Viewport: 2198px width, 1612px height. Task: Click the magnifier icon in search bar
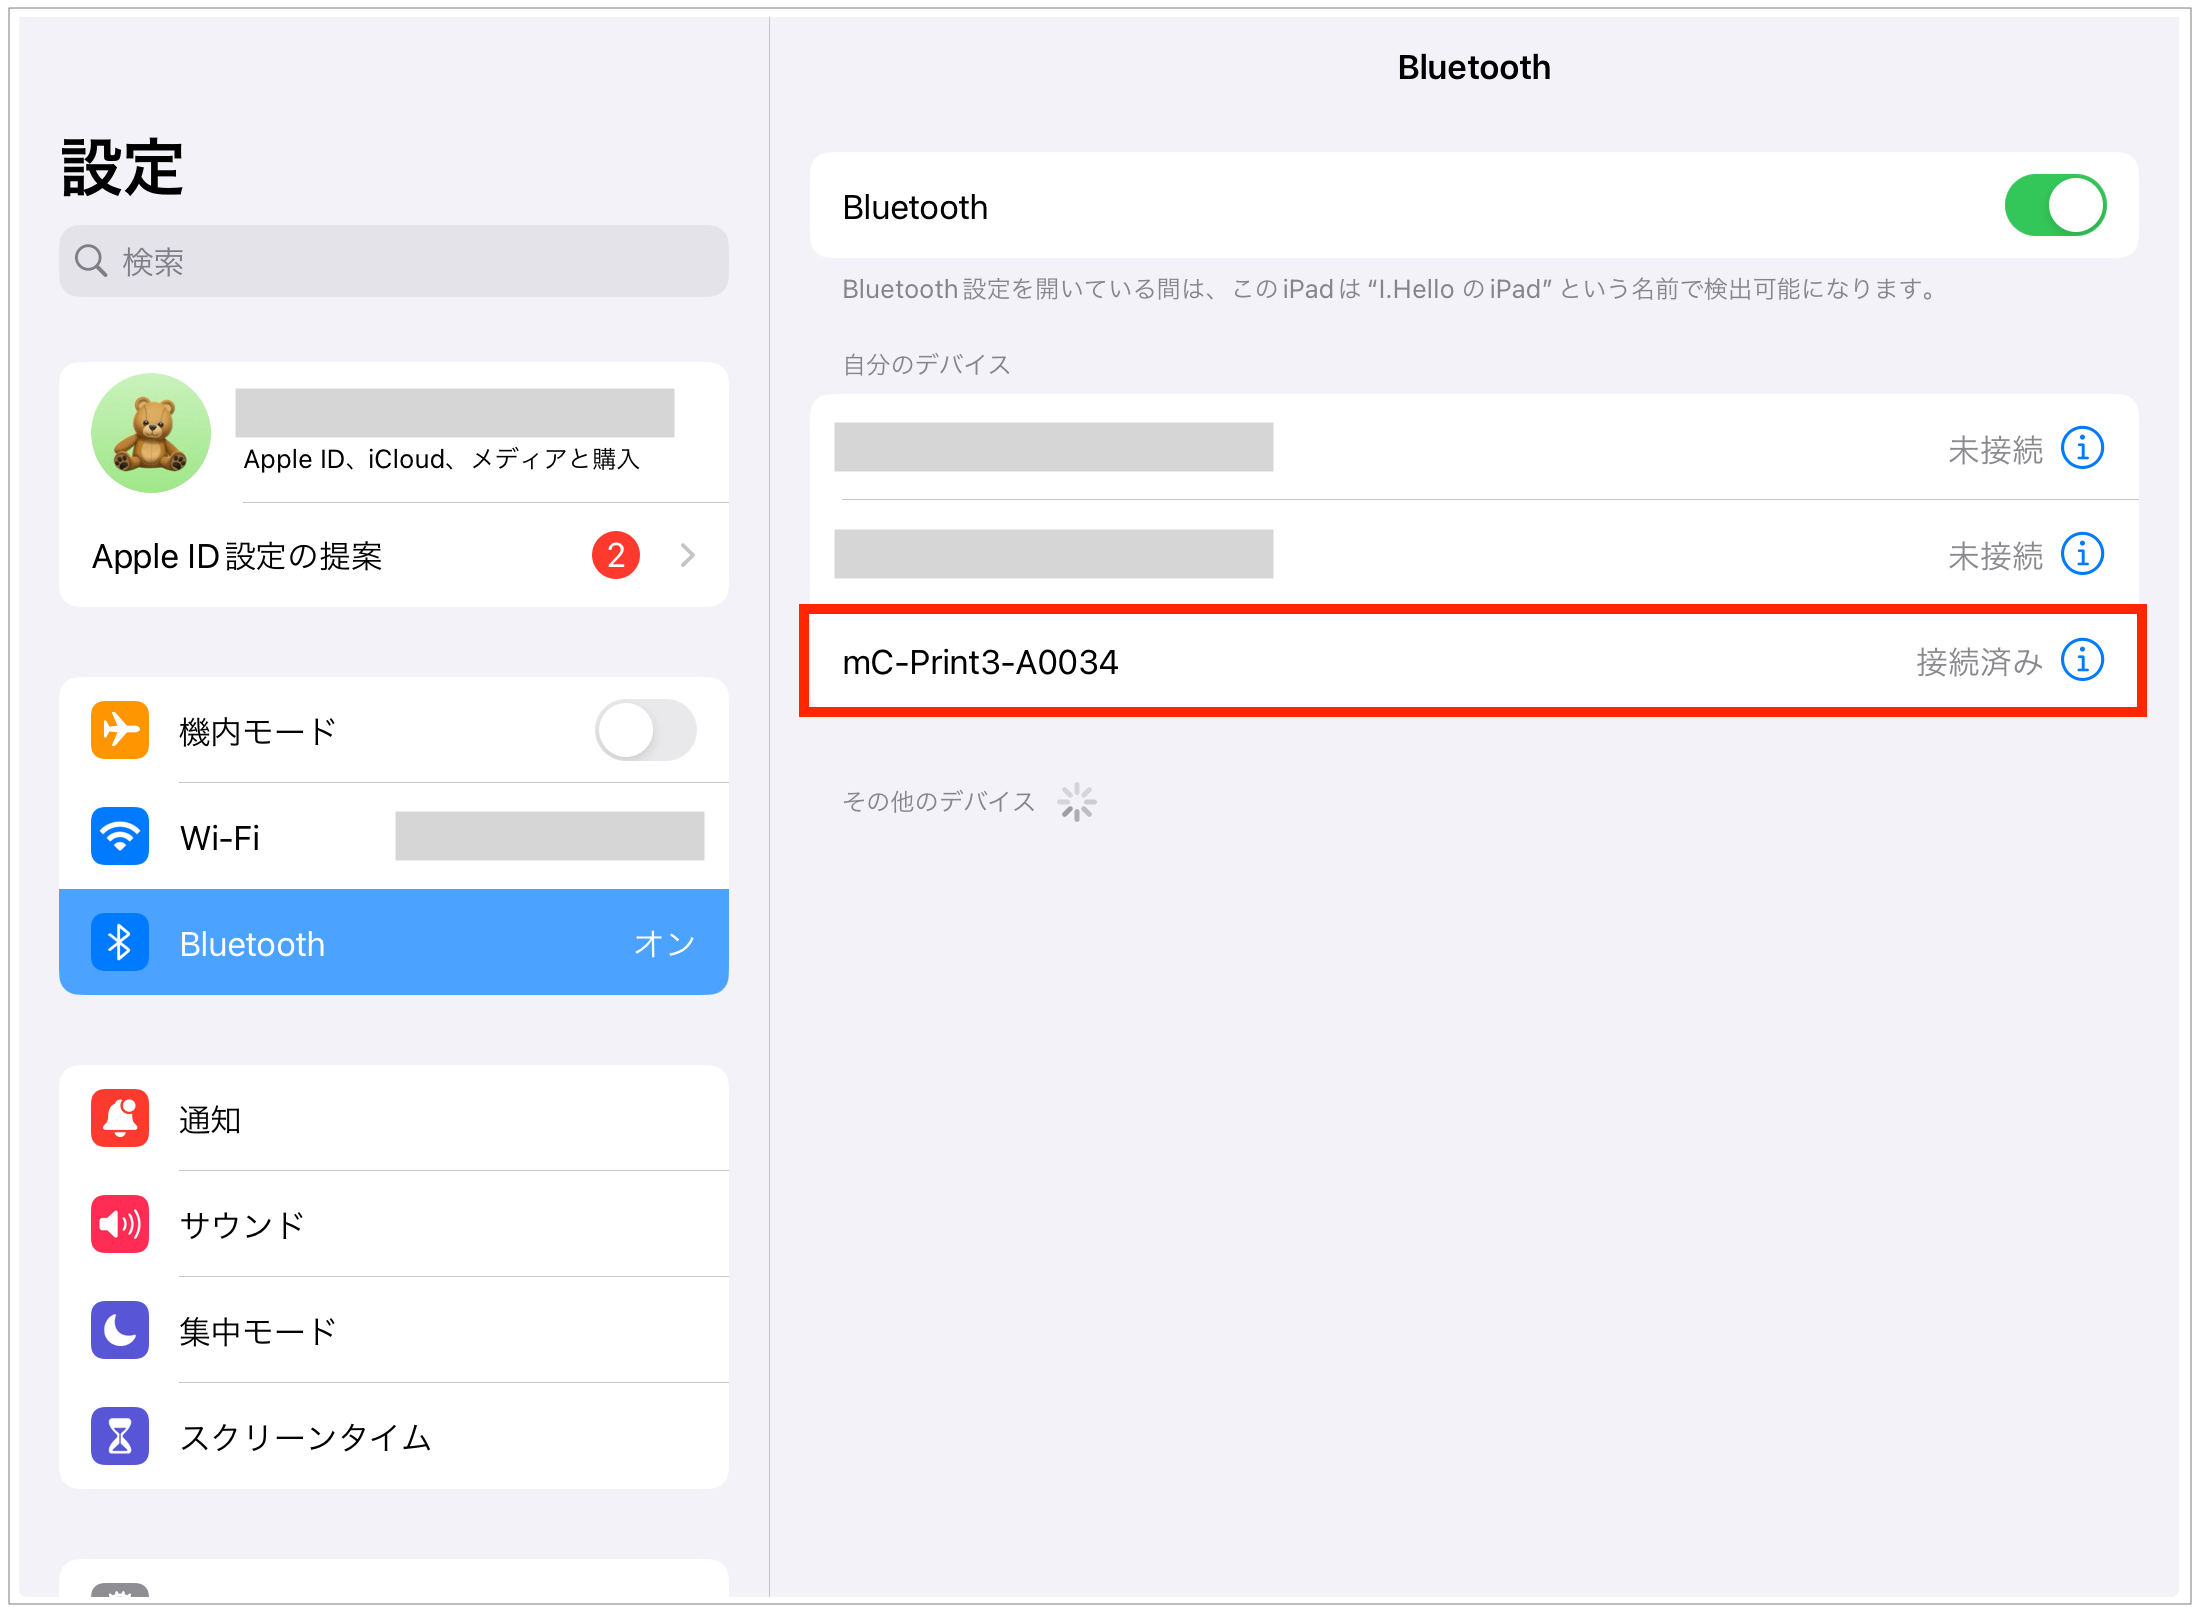click(x=91, y=260)
